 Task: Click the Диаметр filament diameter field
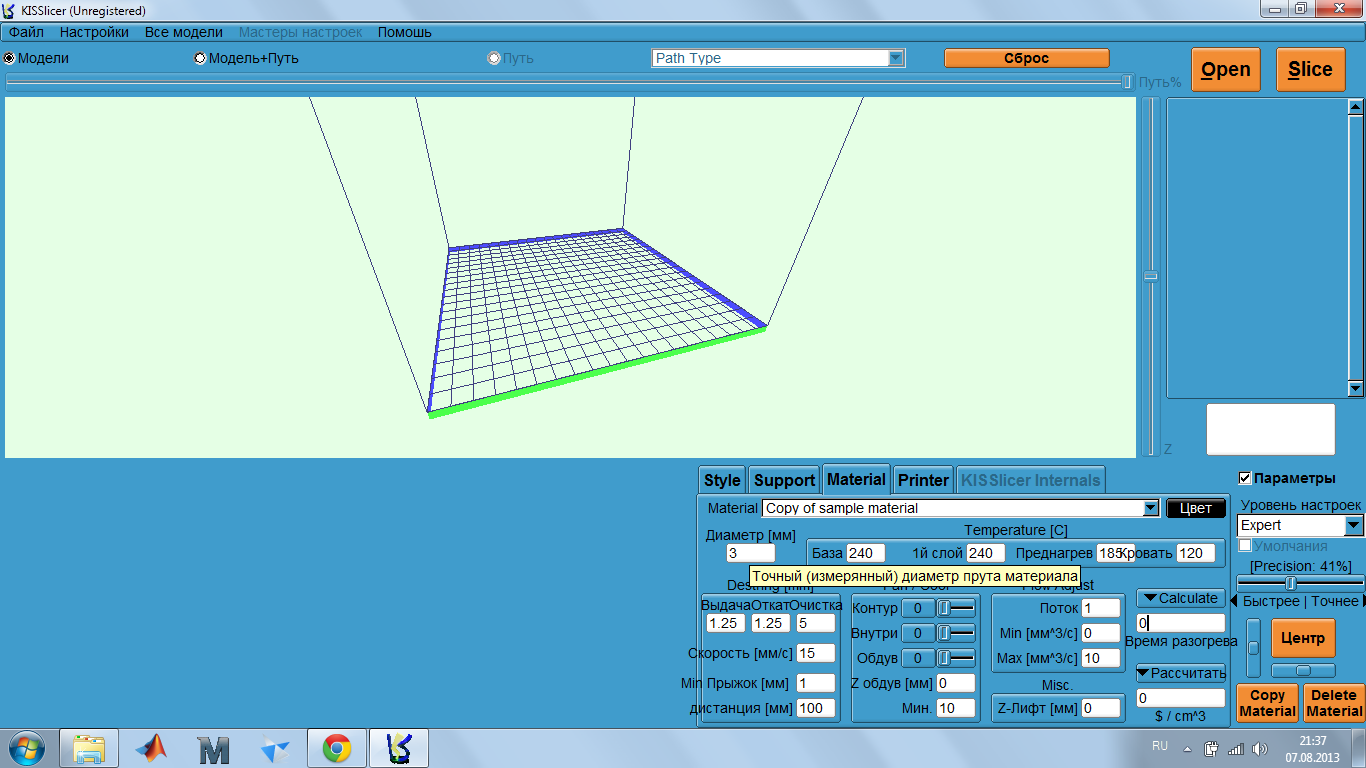750,553
